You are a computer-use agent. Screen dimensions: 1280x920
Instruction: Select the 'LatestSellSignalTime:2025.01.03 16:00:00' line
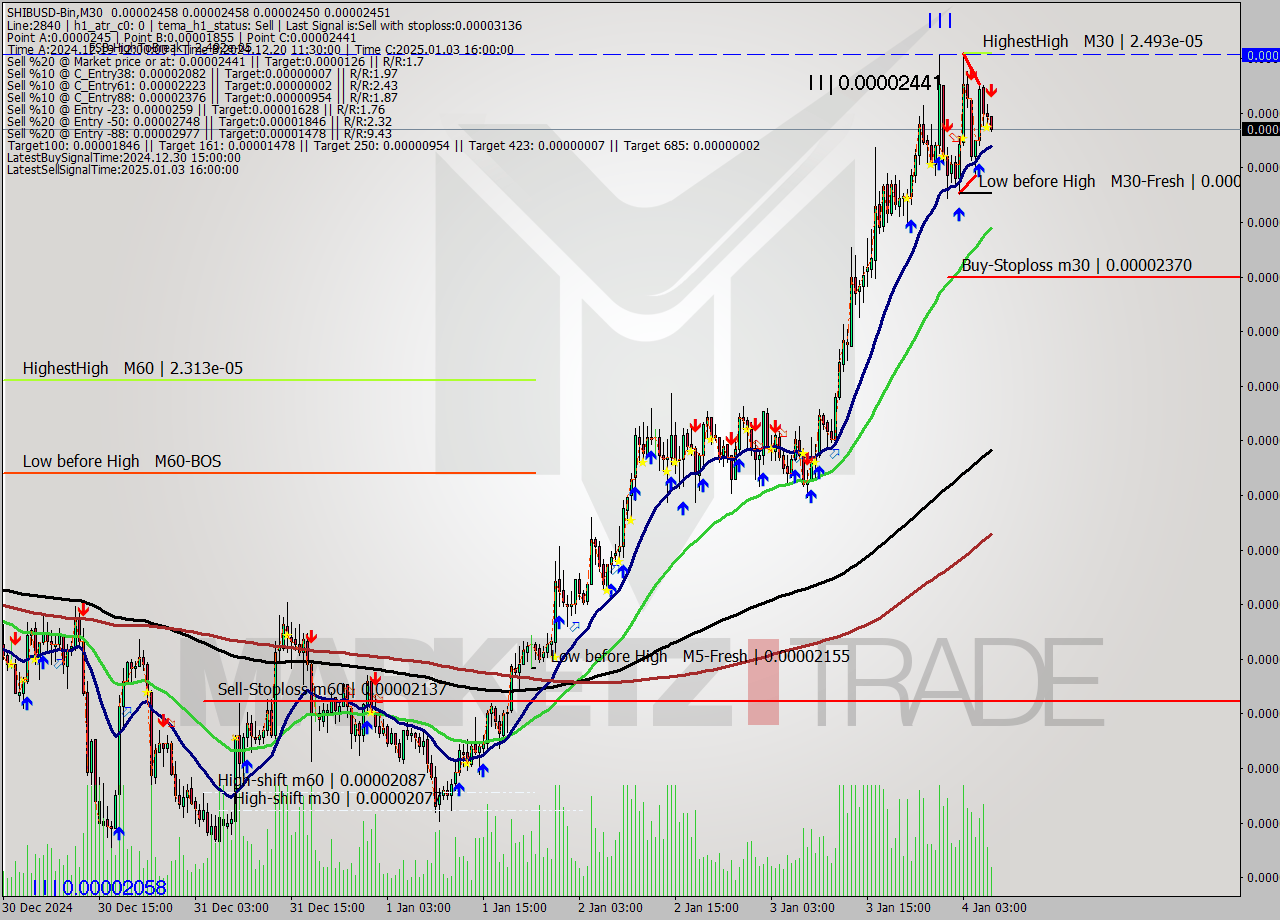tap(122, 170)
